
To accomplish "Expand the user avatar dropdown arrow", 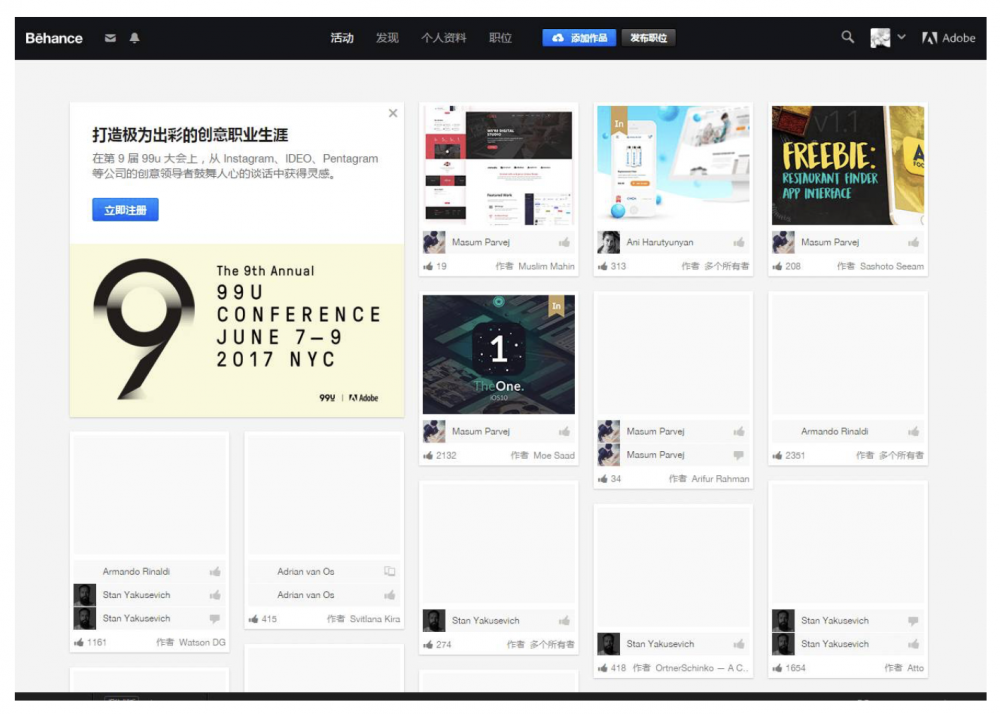I will (x=901, y=37).
